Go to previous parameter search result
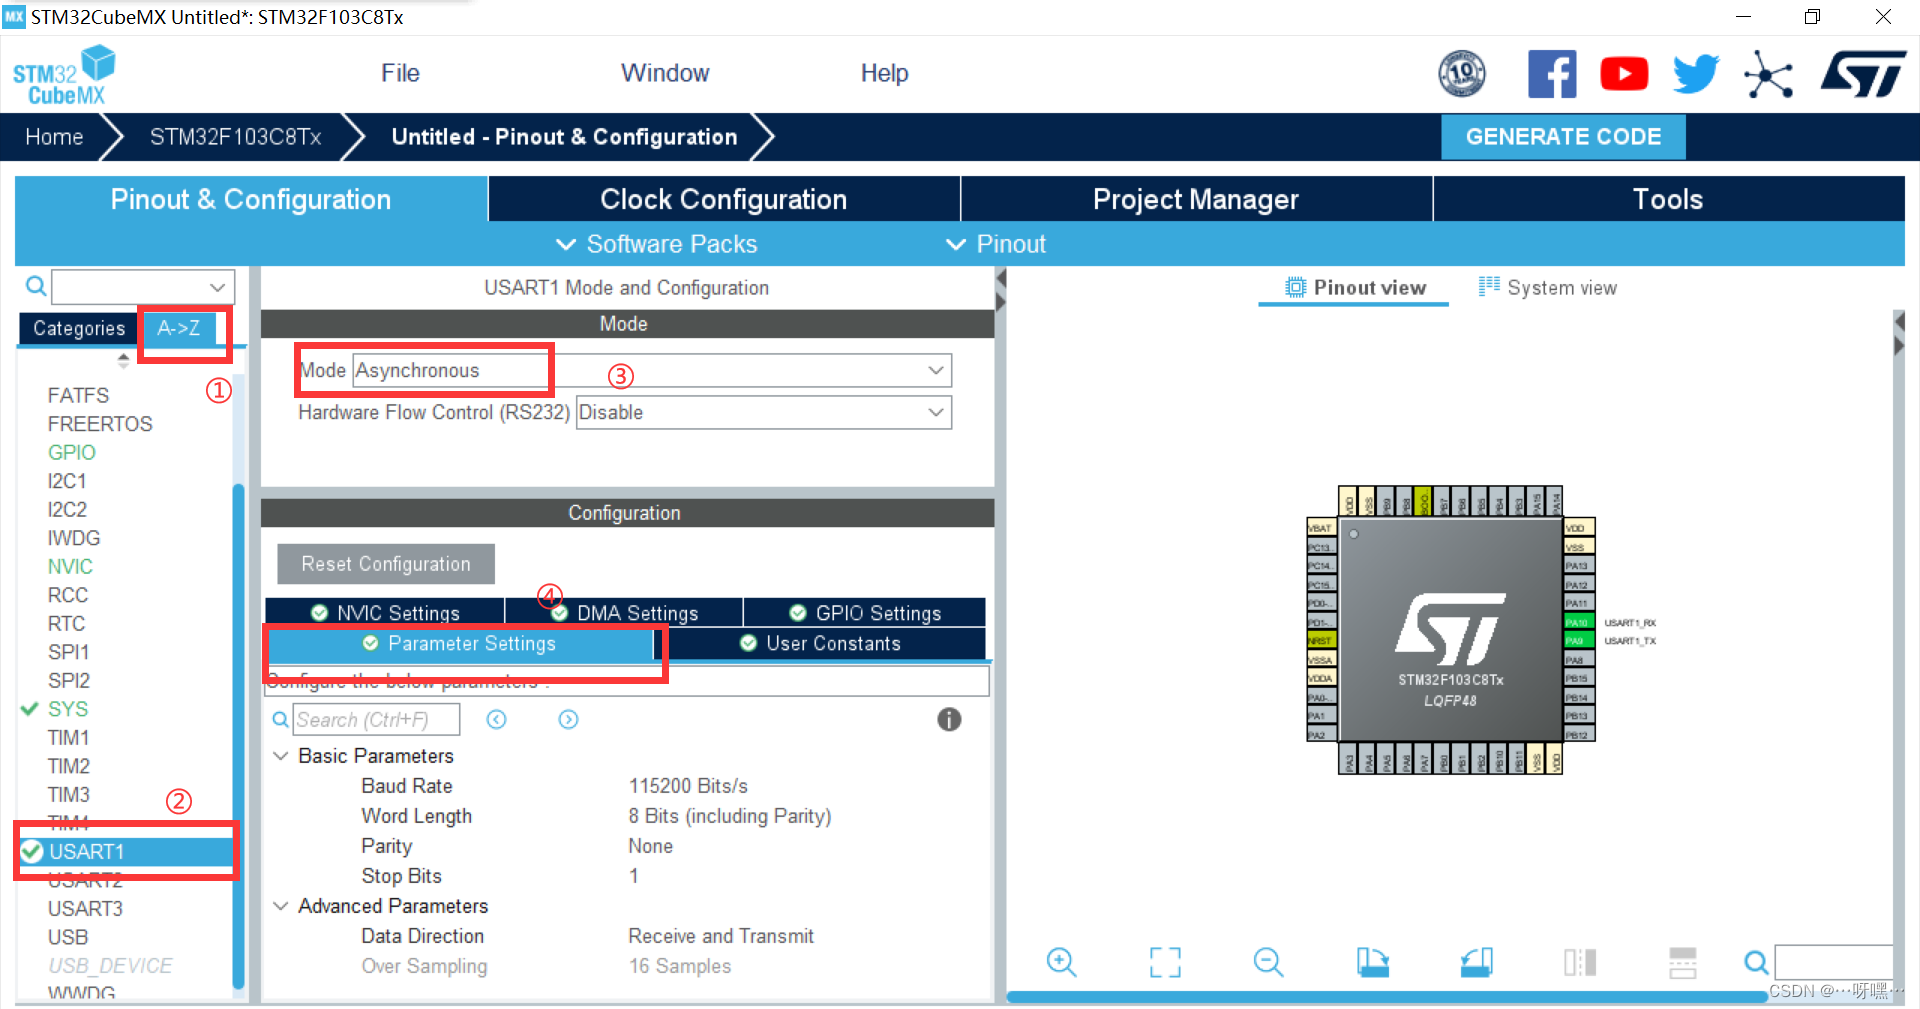1920x1009 pixels. [496, 720]
